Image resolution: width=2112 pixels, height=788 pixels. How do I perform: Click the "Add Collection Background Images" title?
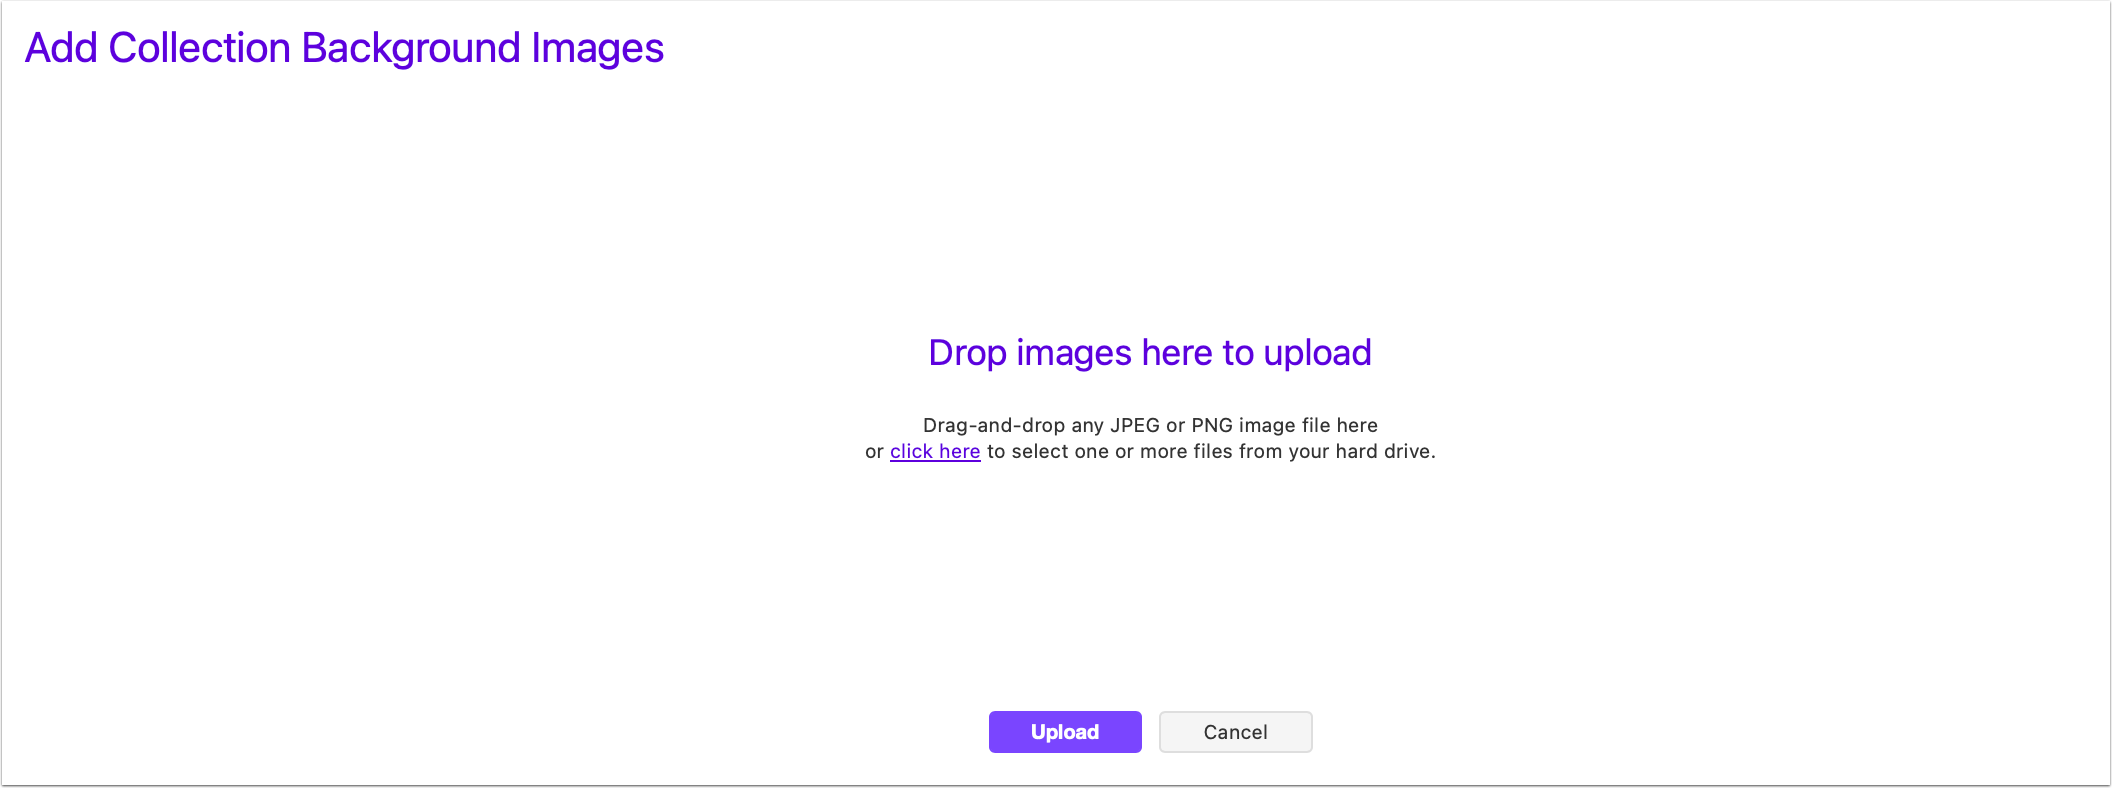coord(344,48)
